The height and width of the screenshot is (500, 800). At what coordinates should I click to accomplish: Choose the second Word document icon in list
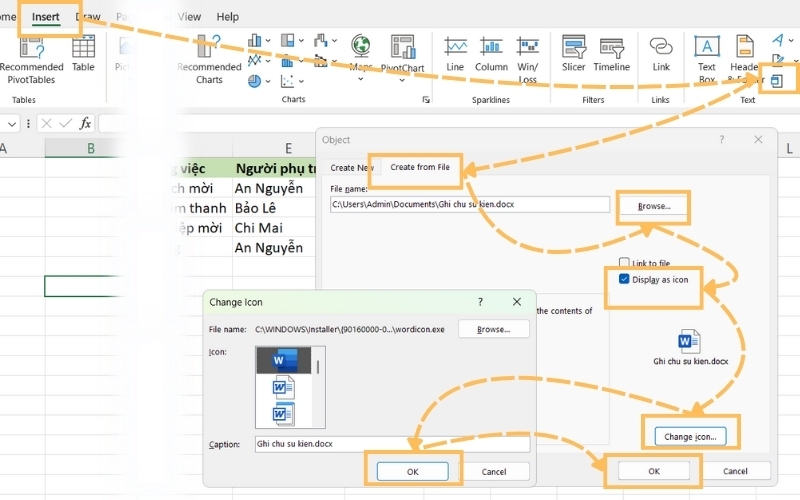pyautogui.click(x=284, y=387)
